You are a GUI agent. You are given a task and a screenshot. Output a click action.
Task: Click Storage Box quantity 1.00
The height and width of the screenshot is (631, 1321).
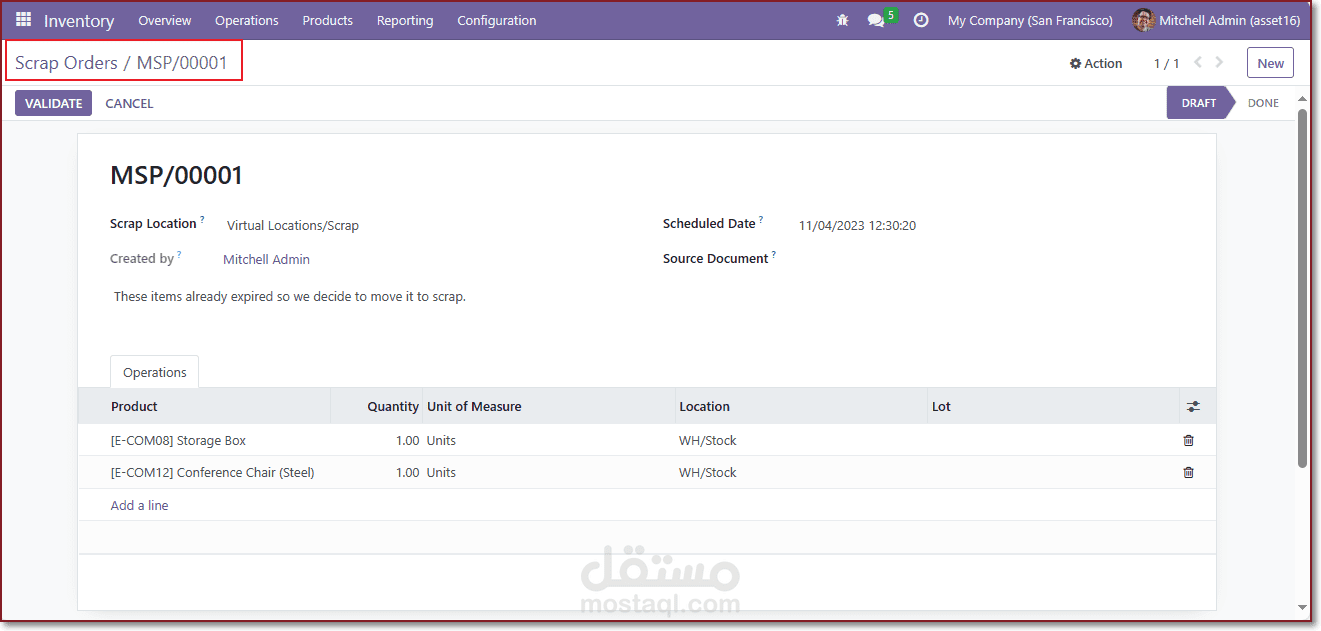point(407,440)
